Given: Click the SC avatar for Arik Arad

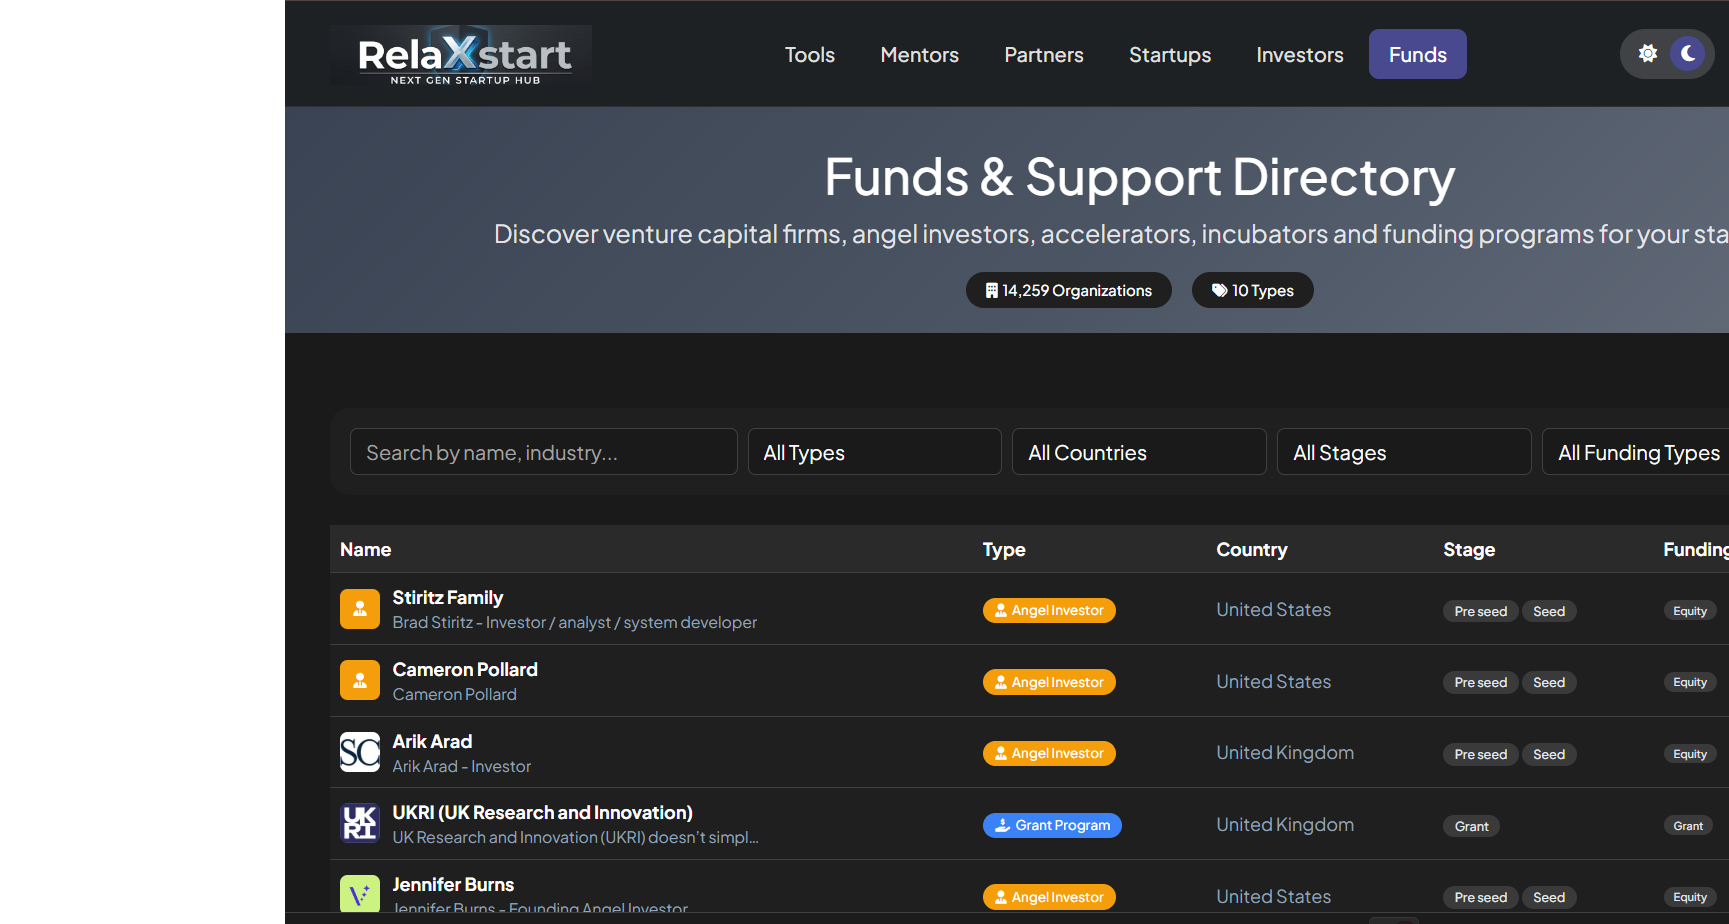Looking at the screenshot, I should pos(360,752).
